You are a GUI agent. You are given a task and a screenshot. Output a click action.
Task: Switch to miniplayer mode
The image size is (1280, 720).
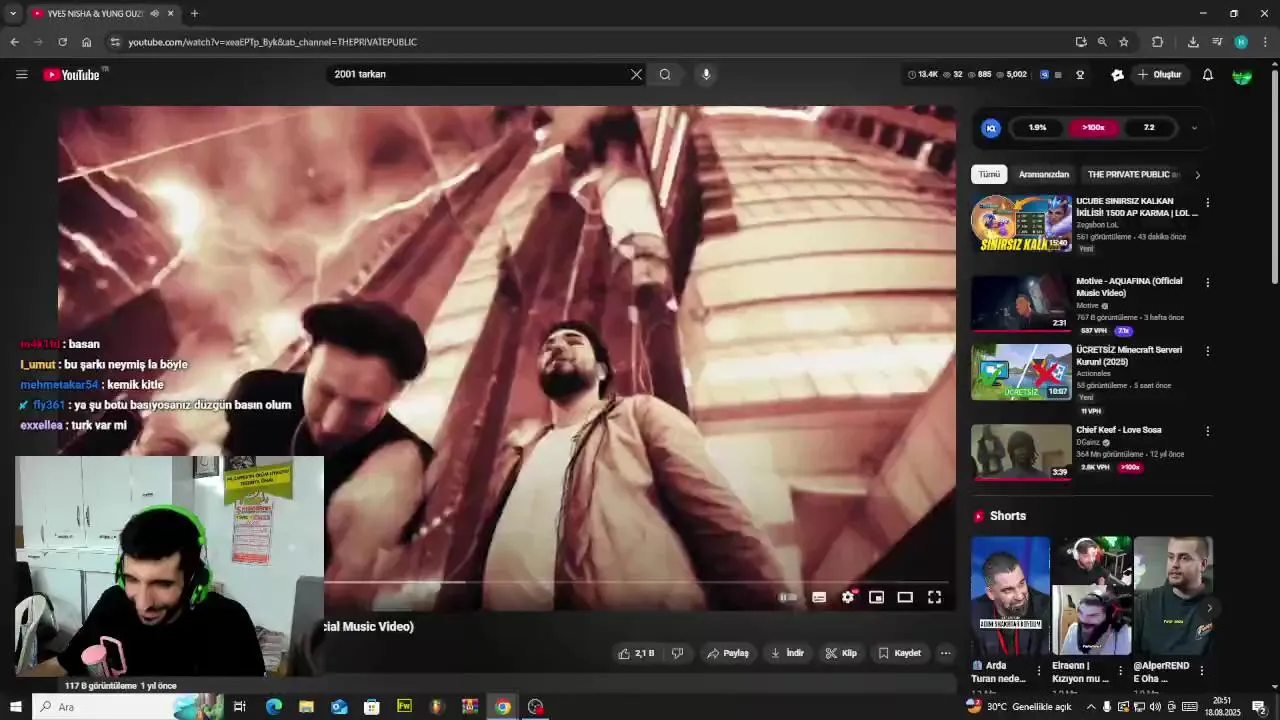876,597
